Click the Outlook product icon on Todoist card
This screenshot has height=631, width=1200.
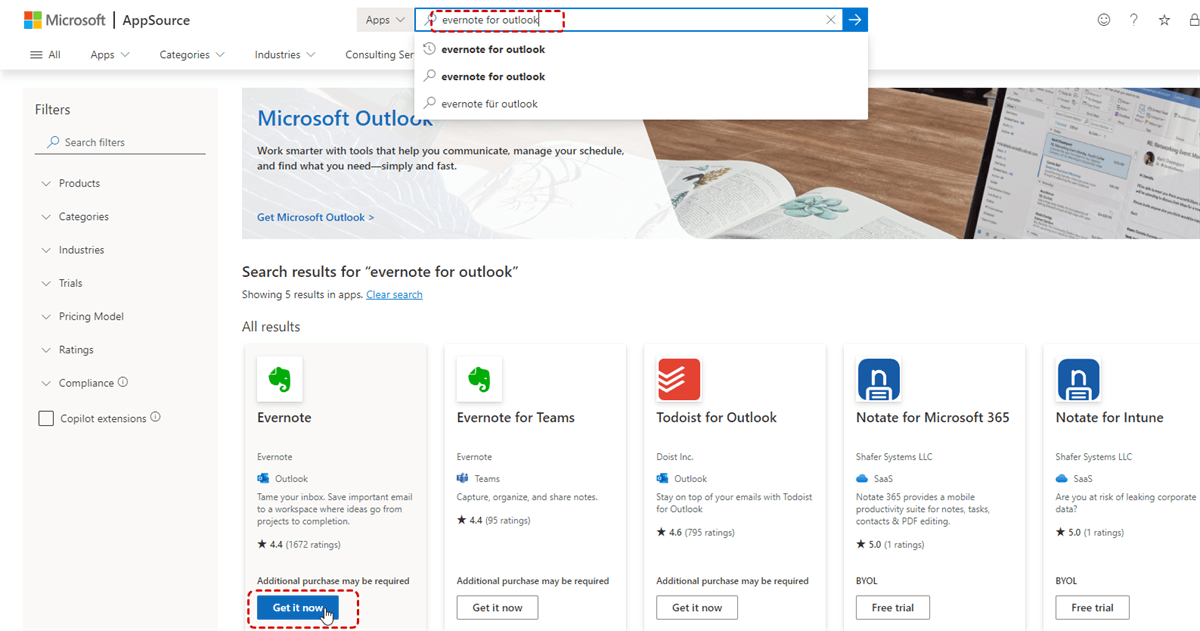[663, 478]
